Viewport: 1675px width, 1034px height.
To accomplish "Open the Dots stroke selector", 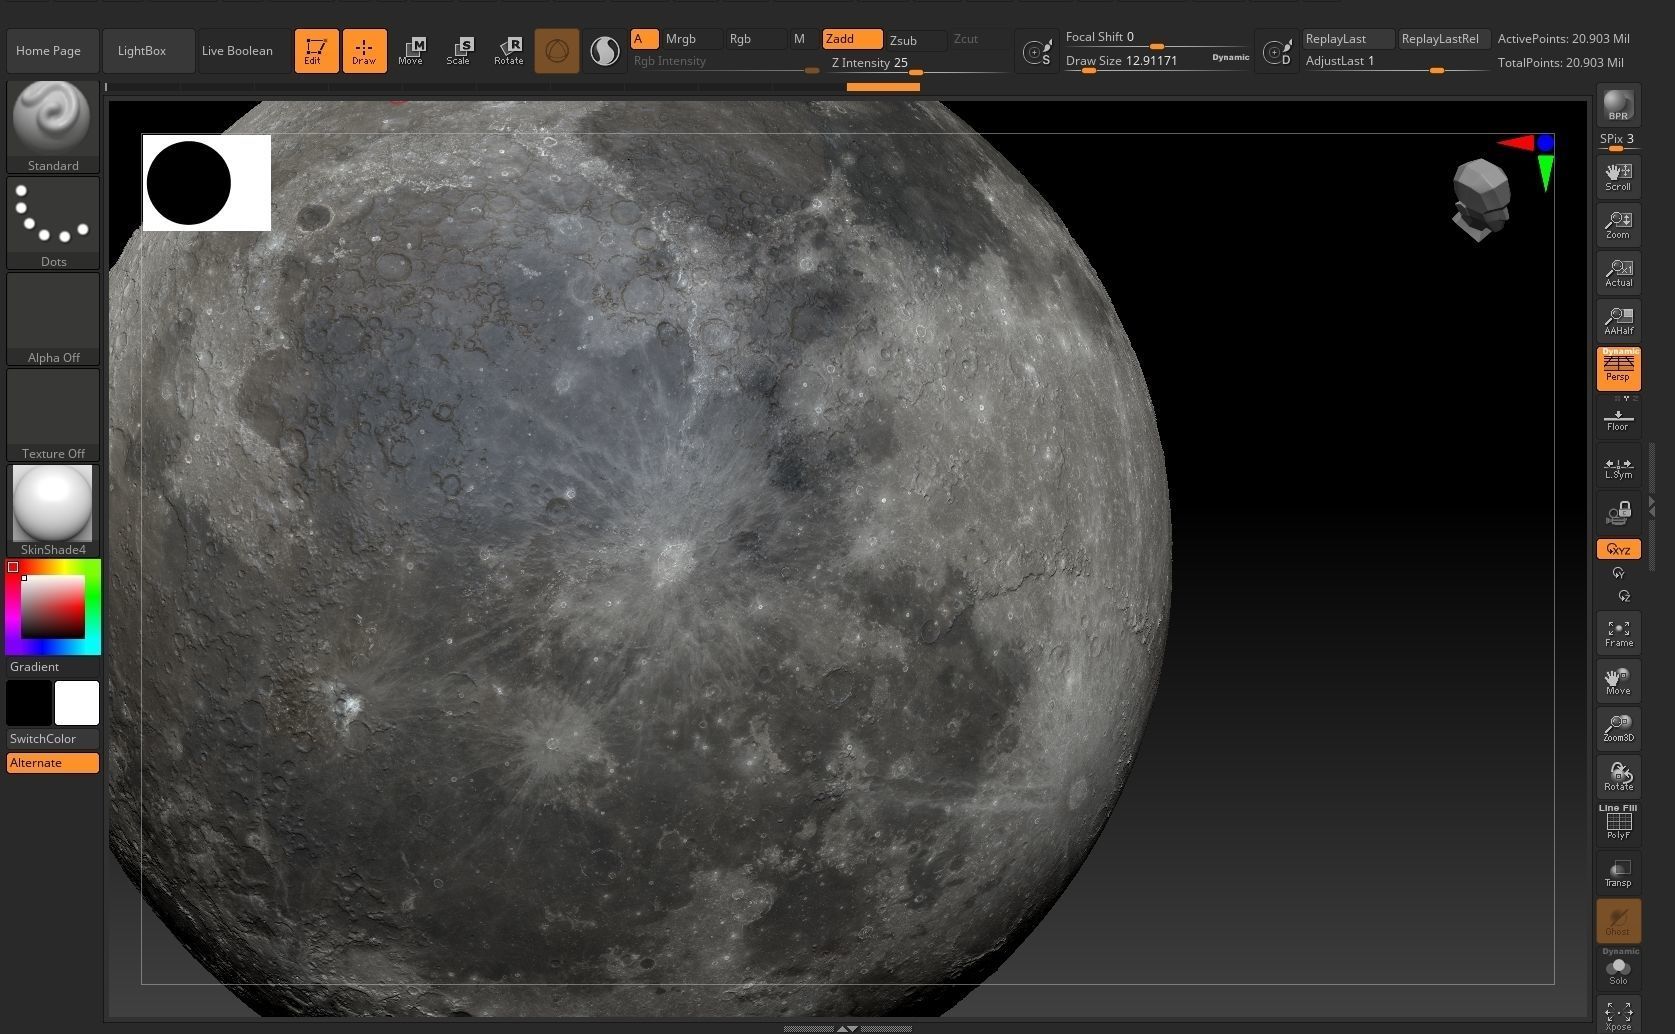I will [x=52, y=222].
